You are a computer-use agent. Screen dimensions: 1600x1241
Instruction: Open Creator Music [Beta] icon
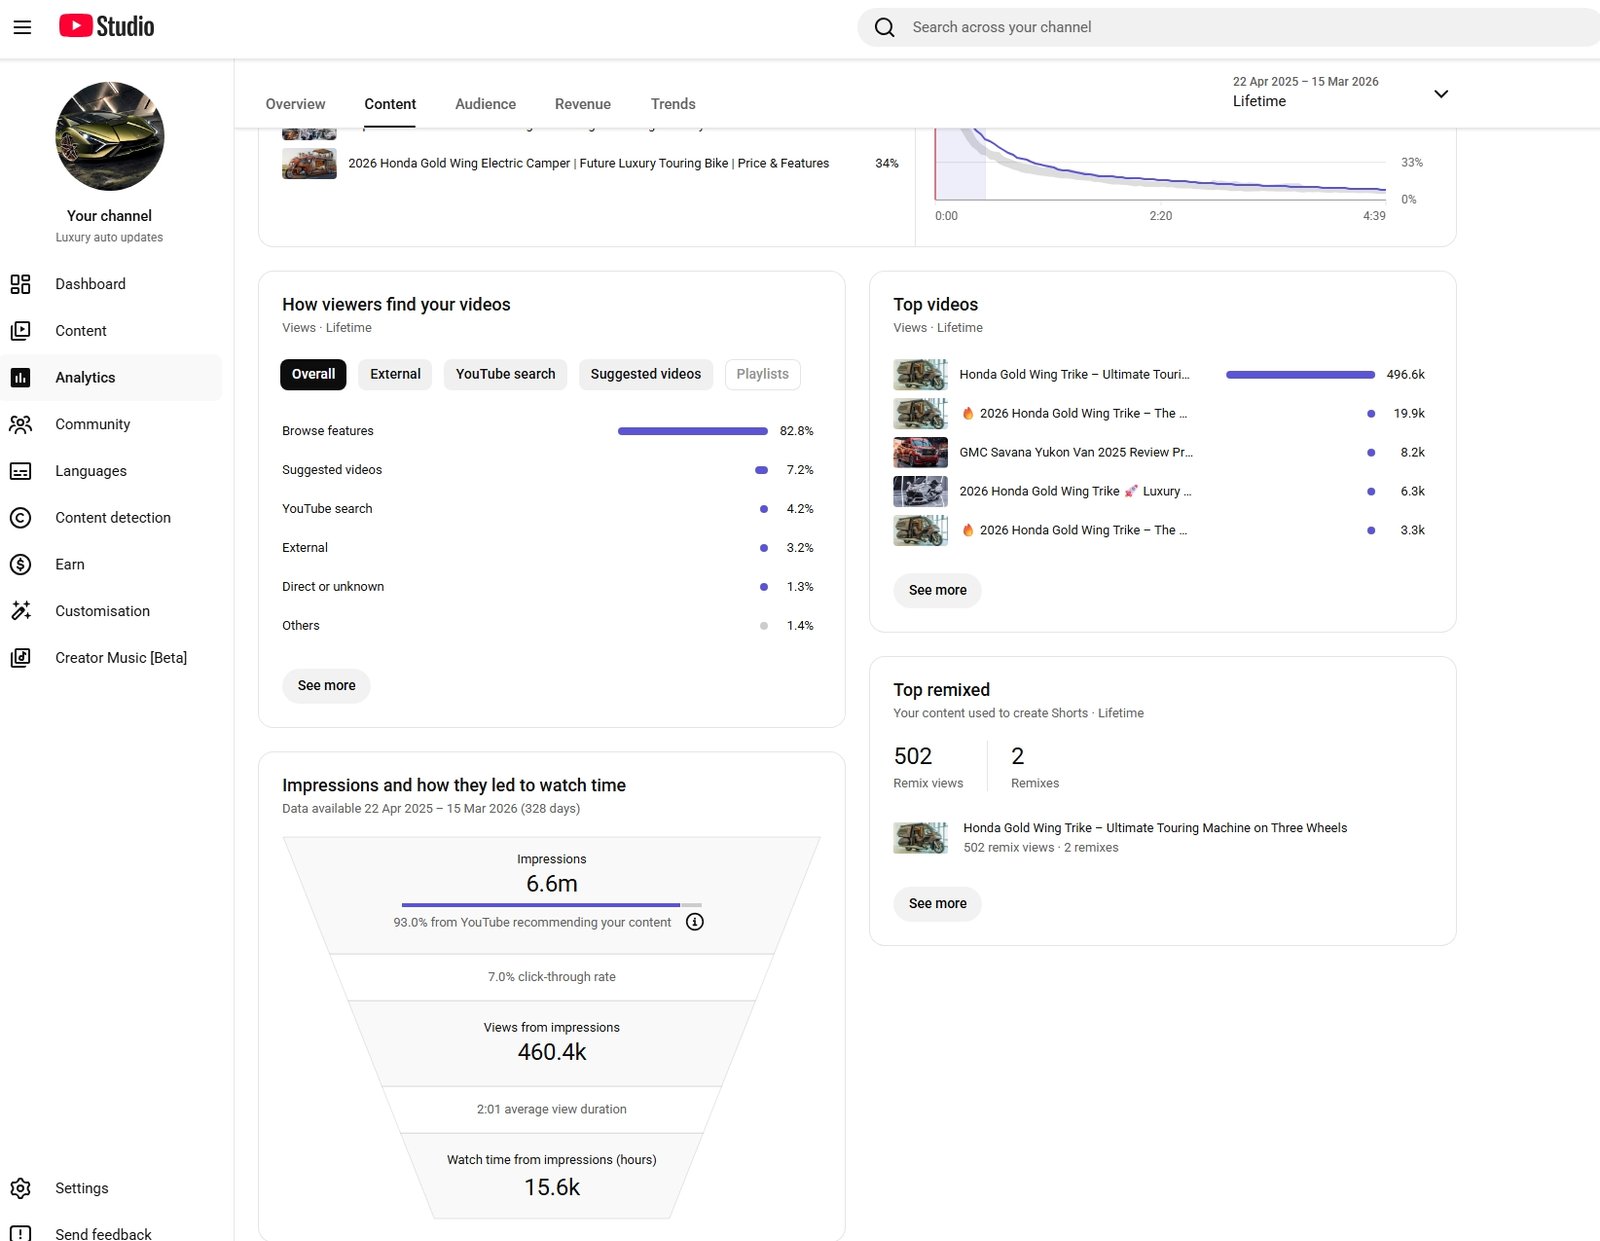(20, 658)
